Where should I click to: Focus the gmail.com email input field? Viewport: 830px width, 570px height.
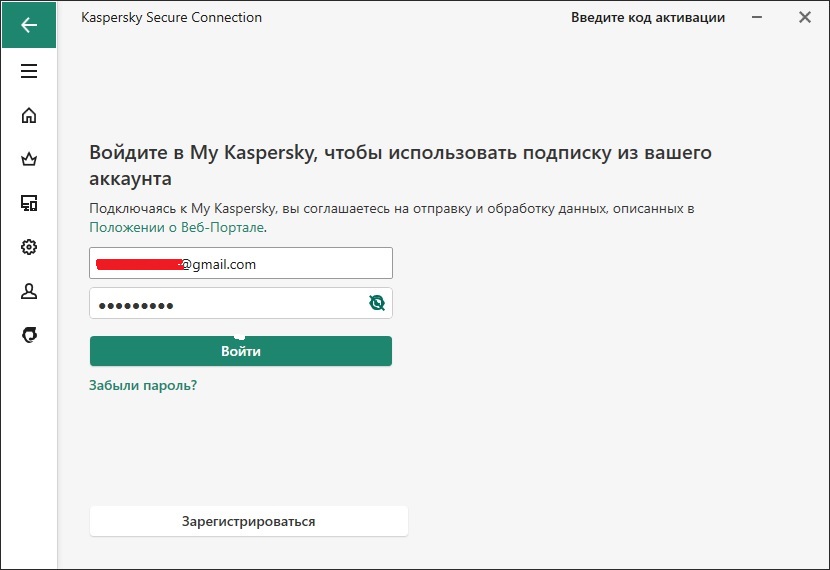tap(241, 263)
